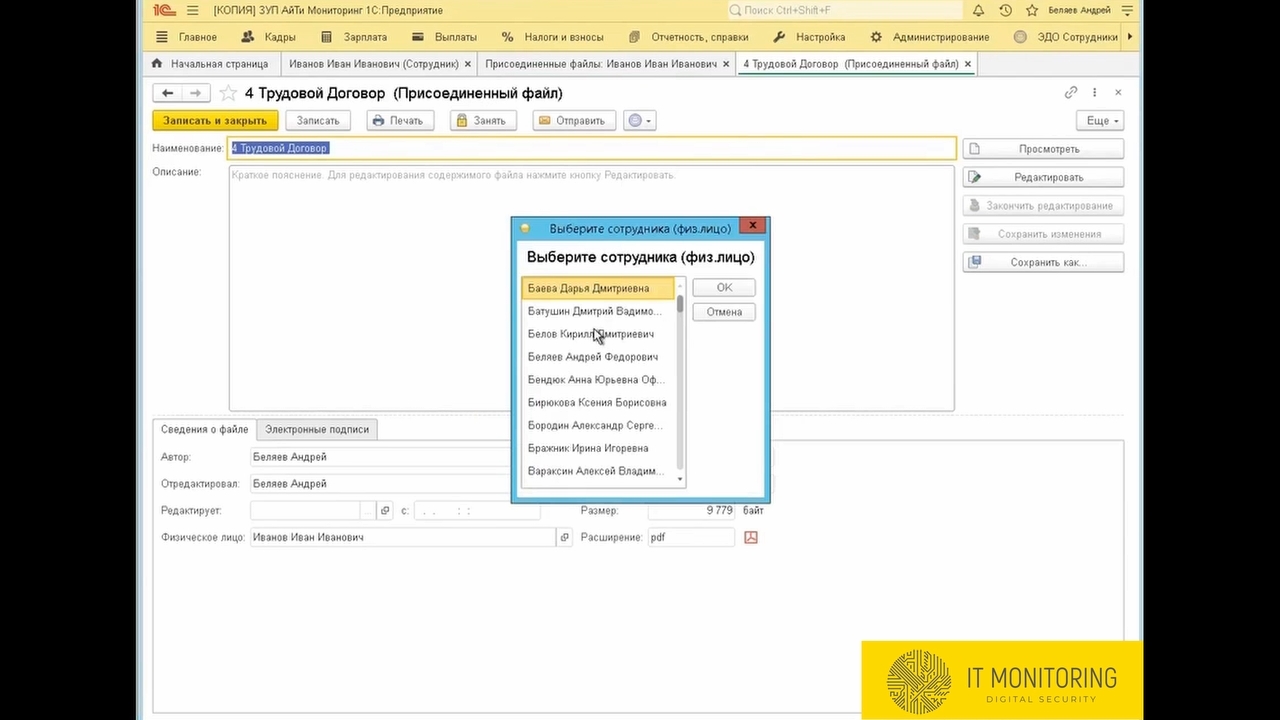Click in the Наименование input field
Image resolution: width=1280 pixels, height=720 pixels.
pyautogui.click(x=592, y=148)
